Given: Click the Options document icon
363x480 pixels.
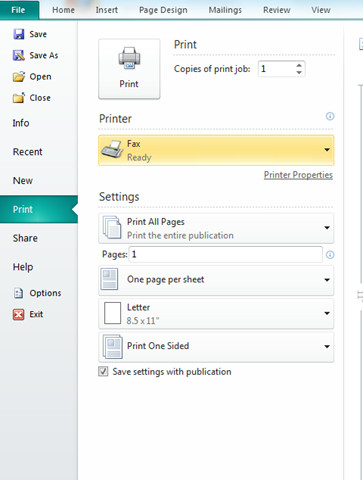Looking at the screenshot, I should (18, 293).
